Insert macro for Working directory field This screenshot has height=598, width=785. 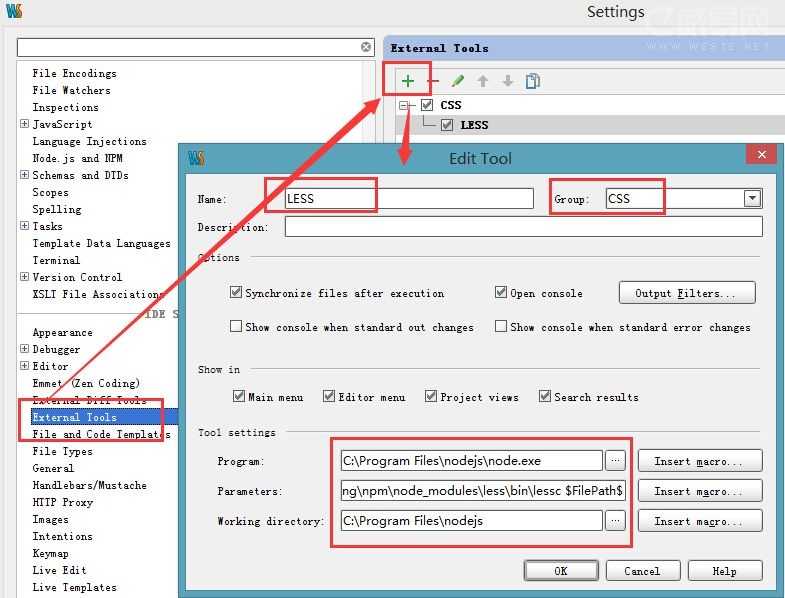pyautogui.click(x=700, y=521)
